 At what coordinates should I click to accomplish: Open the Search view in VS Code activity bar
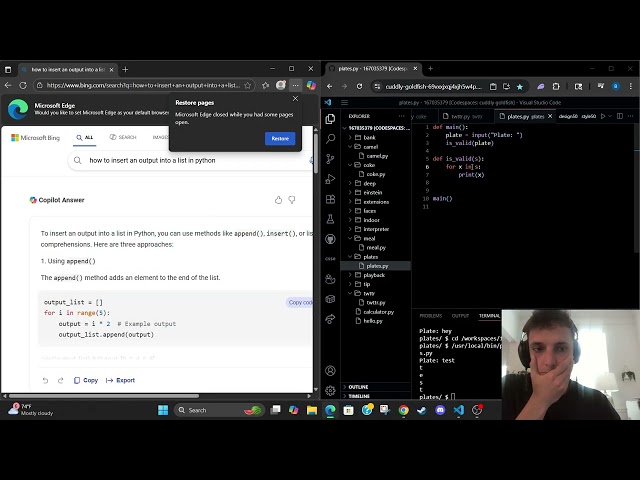point(330,139)
